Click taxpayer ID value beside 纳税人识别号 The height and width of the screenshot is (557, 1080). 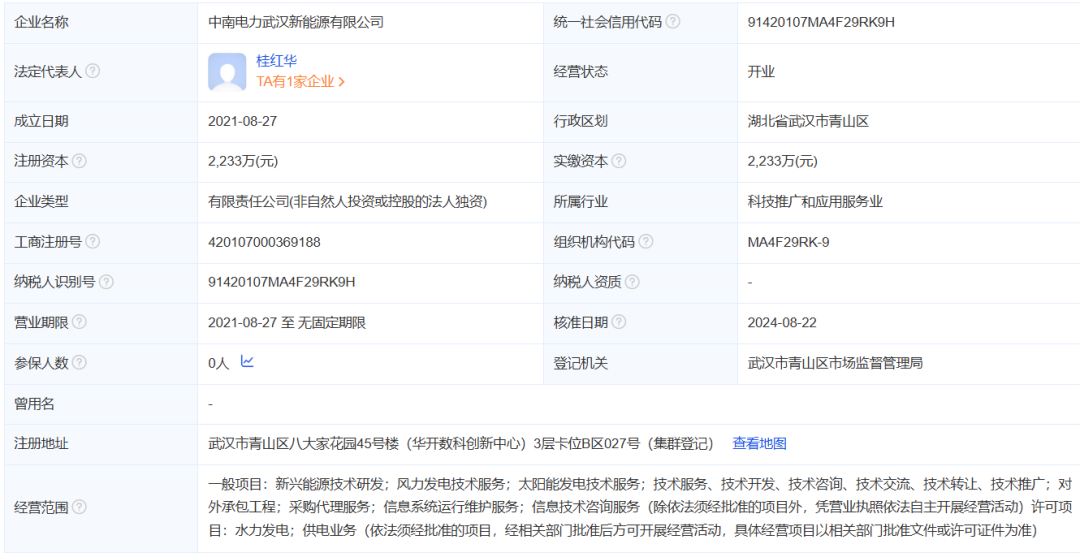point(281,282)
